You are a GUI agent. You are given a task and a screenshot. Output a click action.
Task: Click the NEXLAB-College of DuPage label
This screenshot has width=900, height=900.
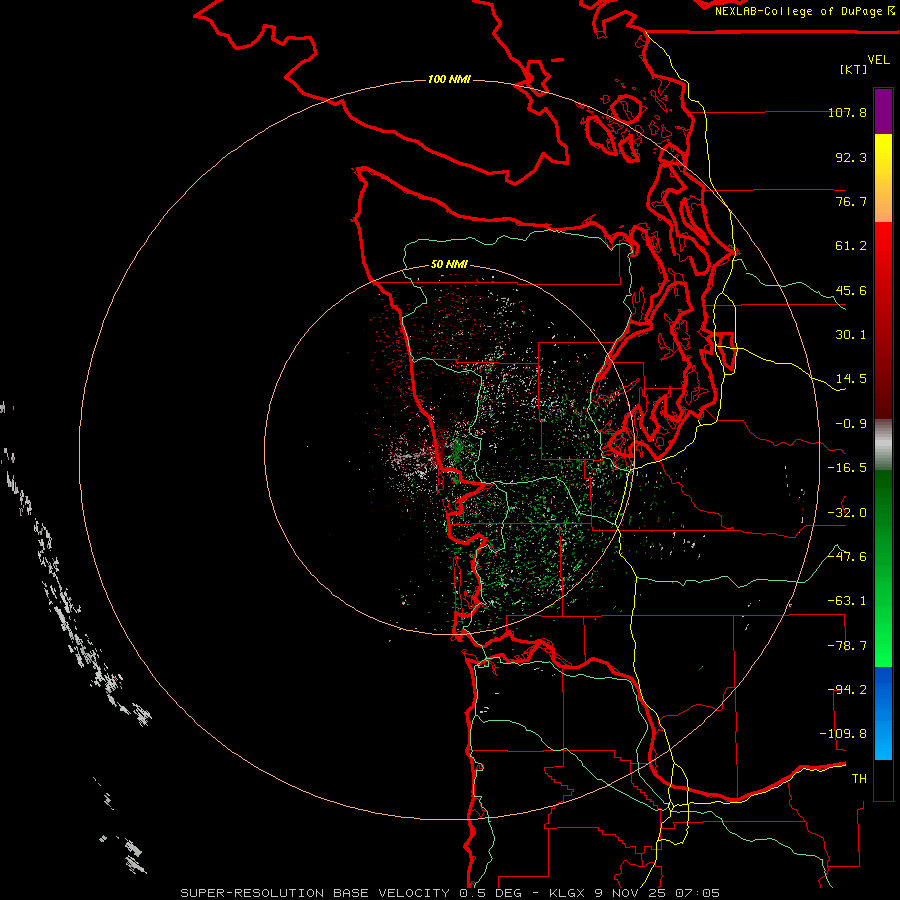point(805,11)
